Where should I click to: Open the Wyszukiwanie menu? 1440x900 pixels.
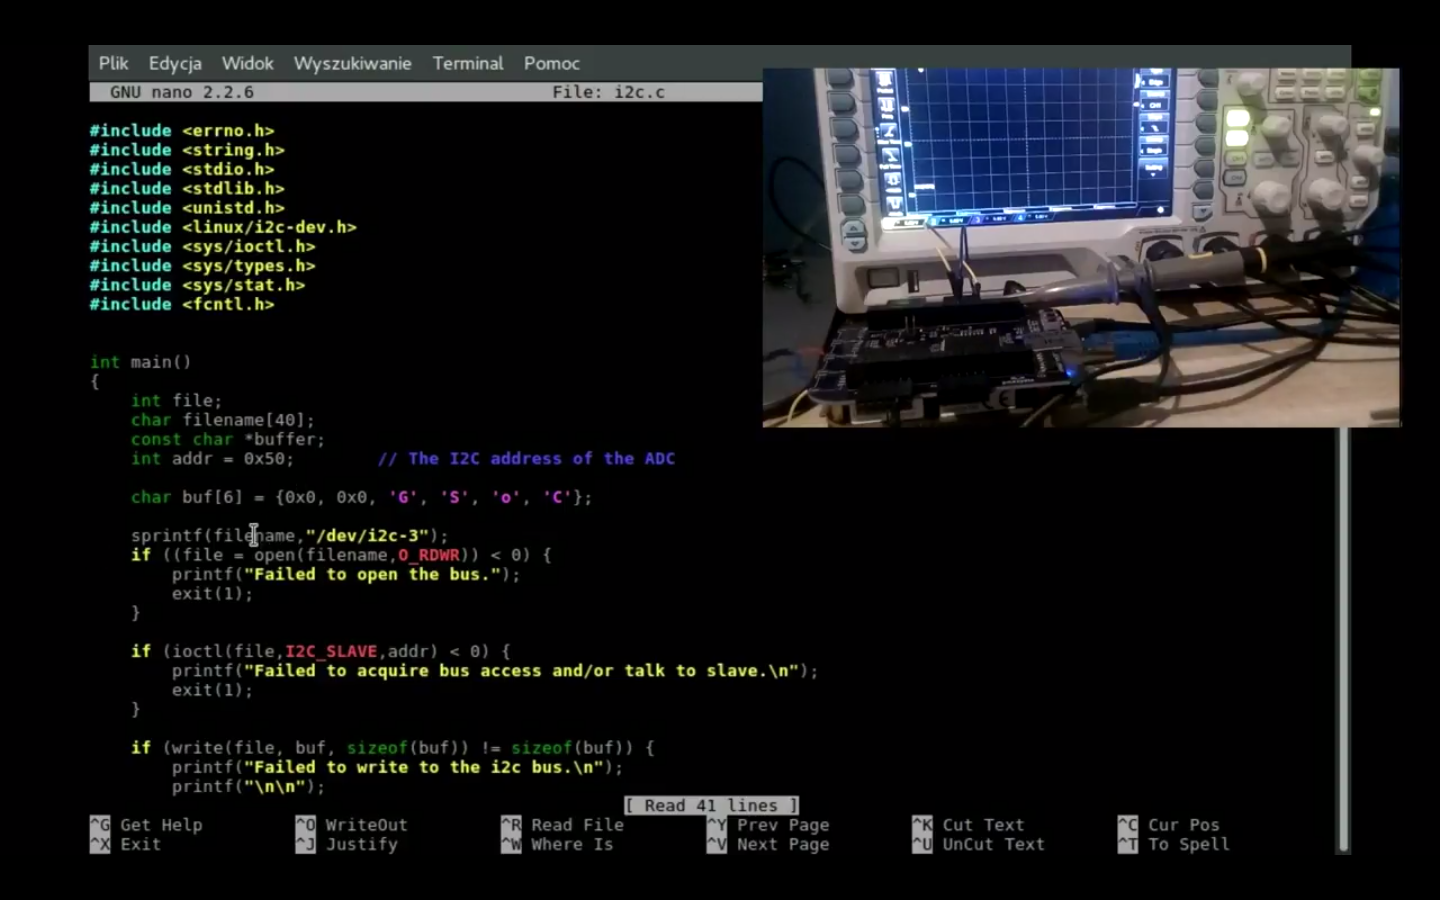click(352, 63)
